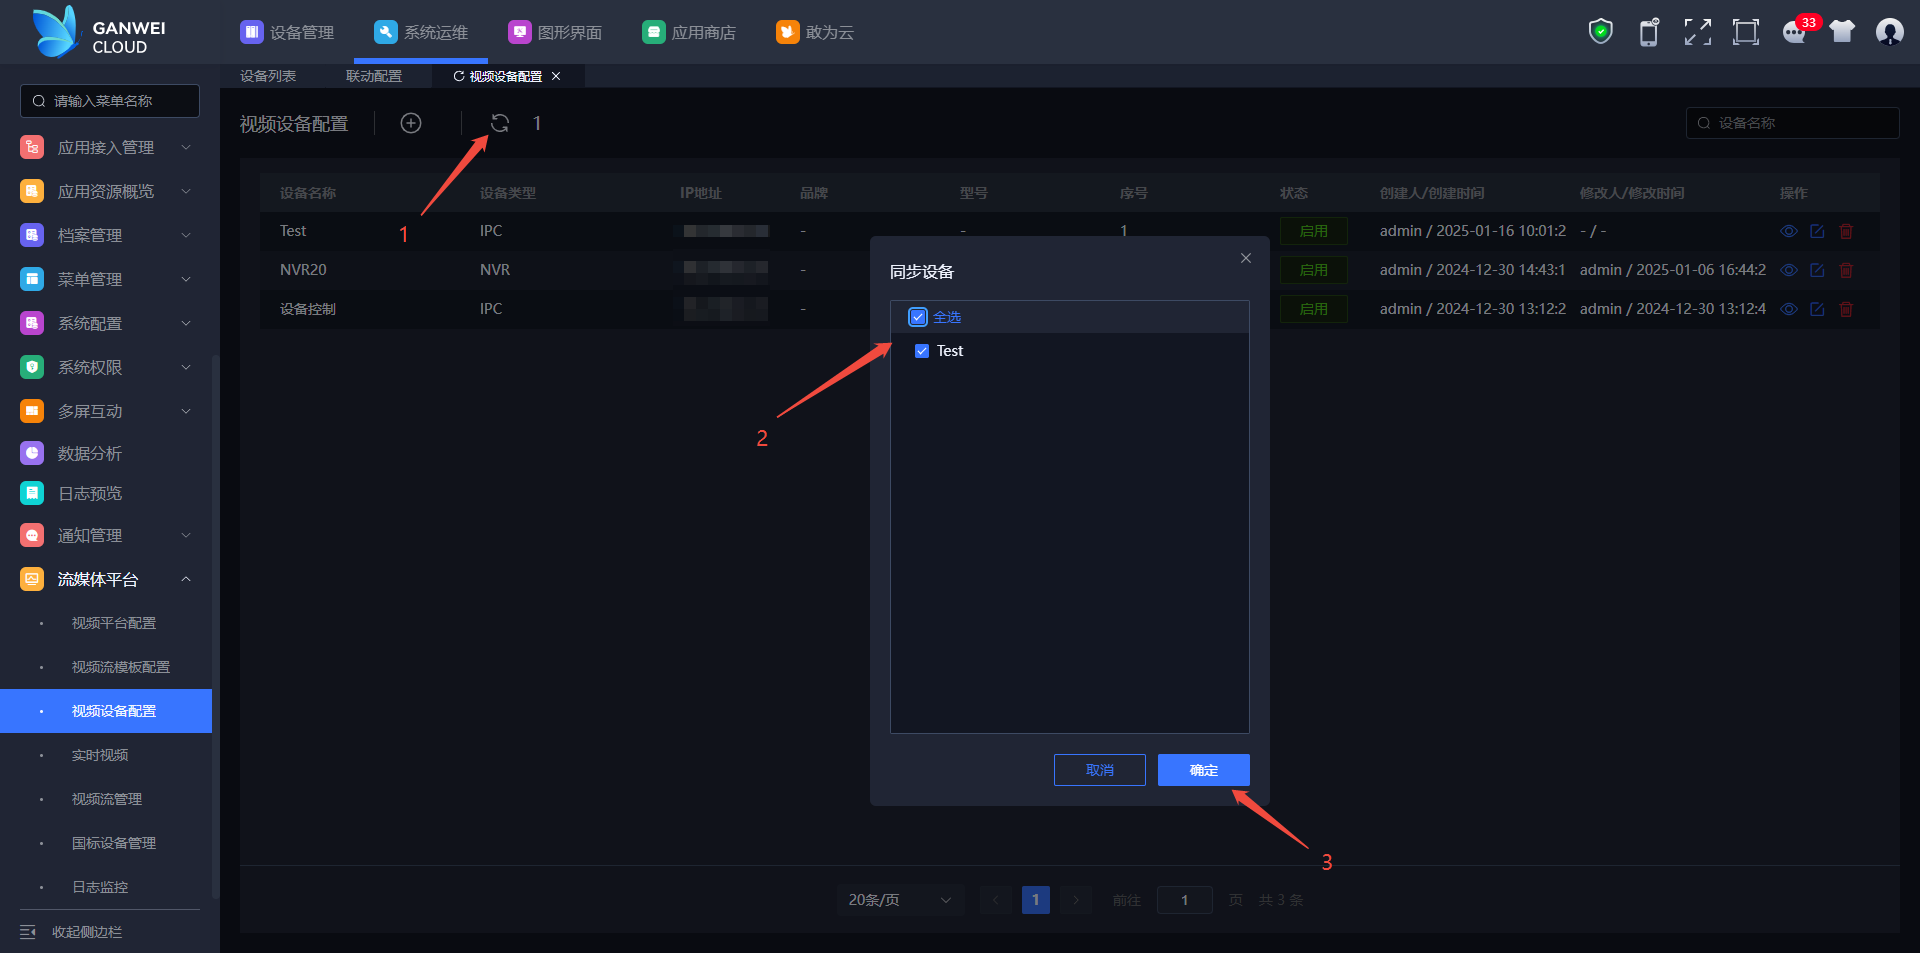Confirm sync with the 确定 button
The height and width of the screenshot is (953, 1920).
tap(1203, 770)
